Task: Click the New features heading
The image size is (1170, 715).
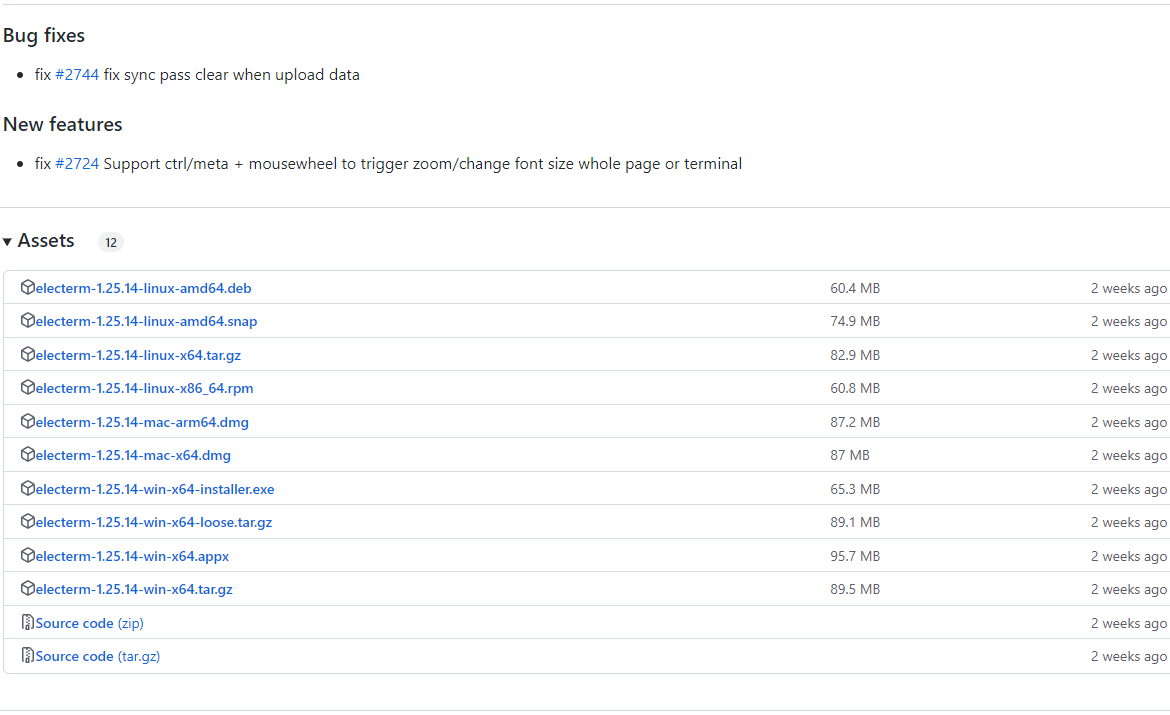Action: pyautogui.click(x=63, y=124)
